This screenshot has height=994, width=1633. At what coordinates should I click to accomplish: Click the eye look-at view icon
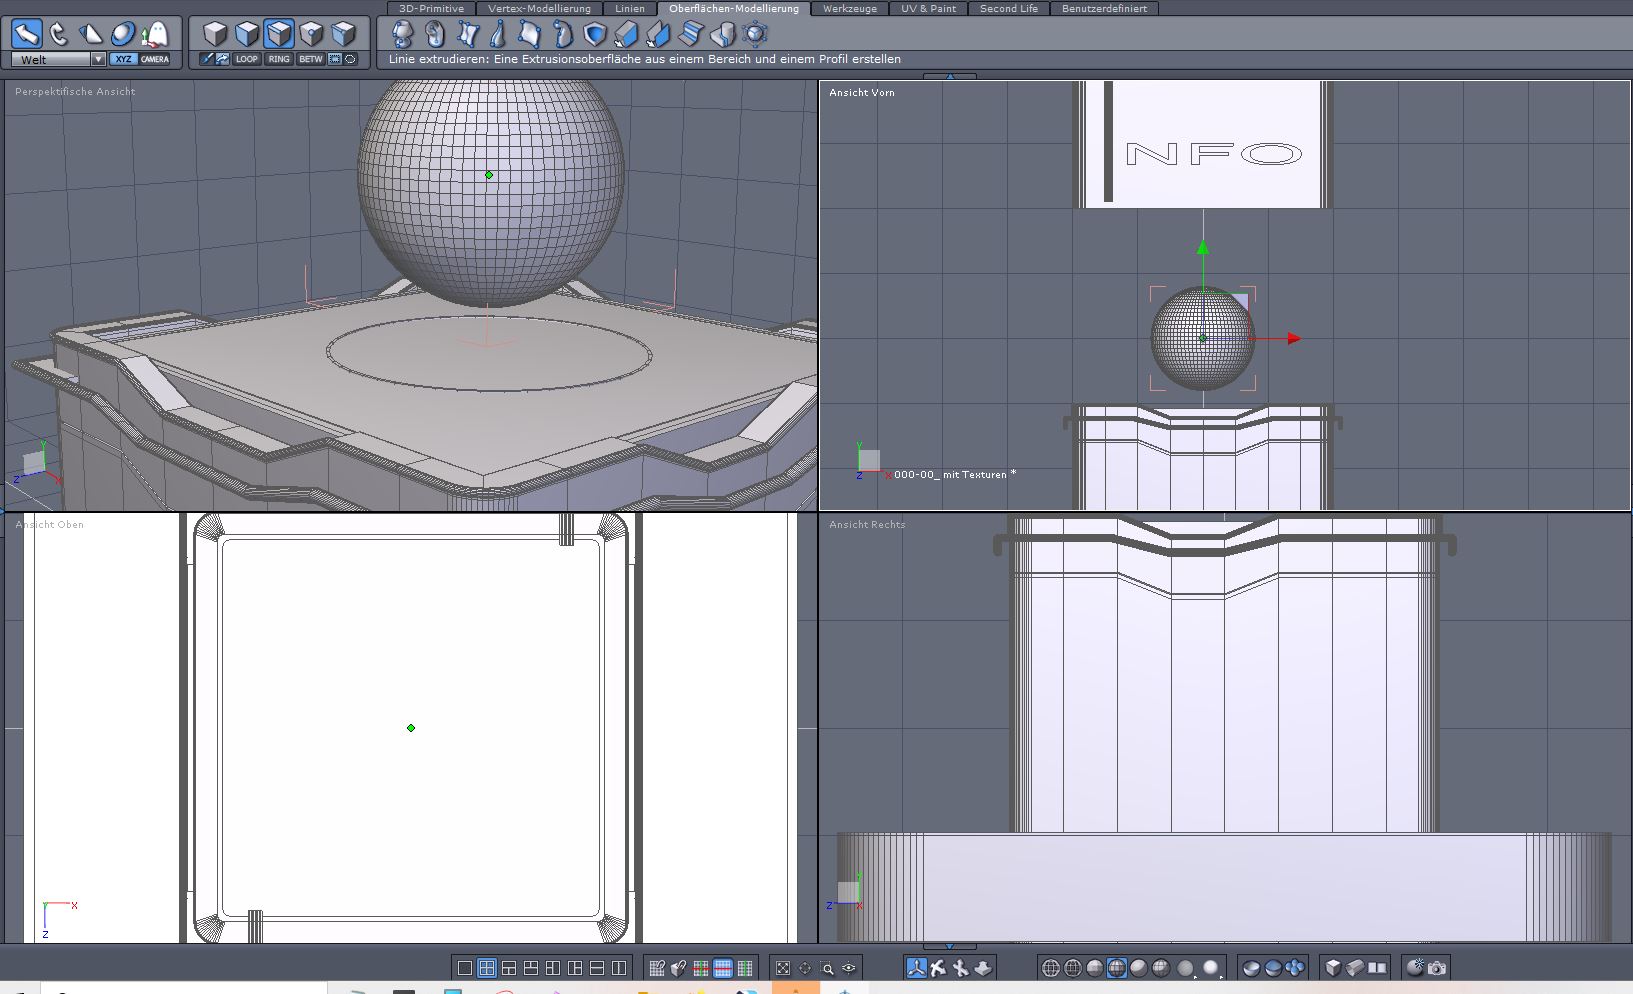(x=849, y=968)
